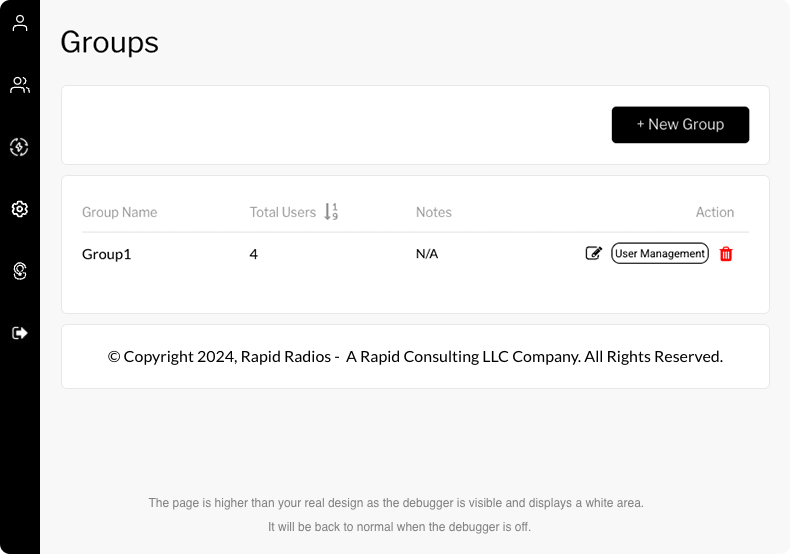Image resolution: width=790 pixels, height=554 pixels.
Task: Click the N/A notes cell for Group1
Action: pyautogui.click(x=427, y=254)
